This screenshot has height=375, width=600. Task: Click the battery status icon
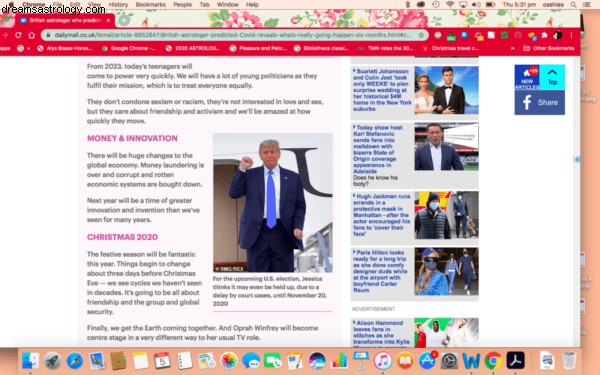tap(491, 5)
